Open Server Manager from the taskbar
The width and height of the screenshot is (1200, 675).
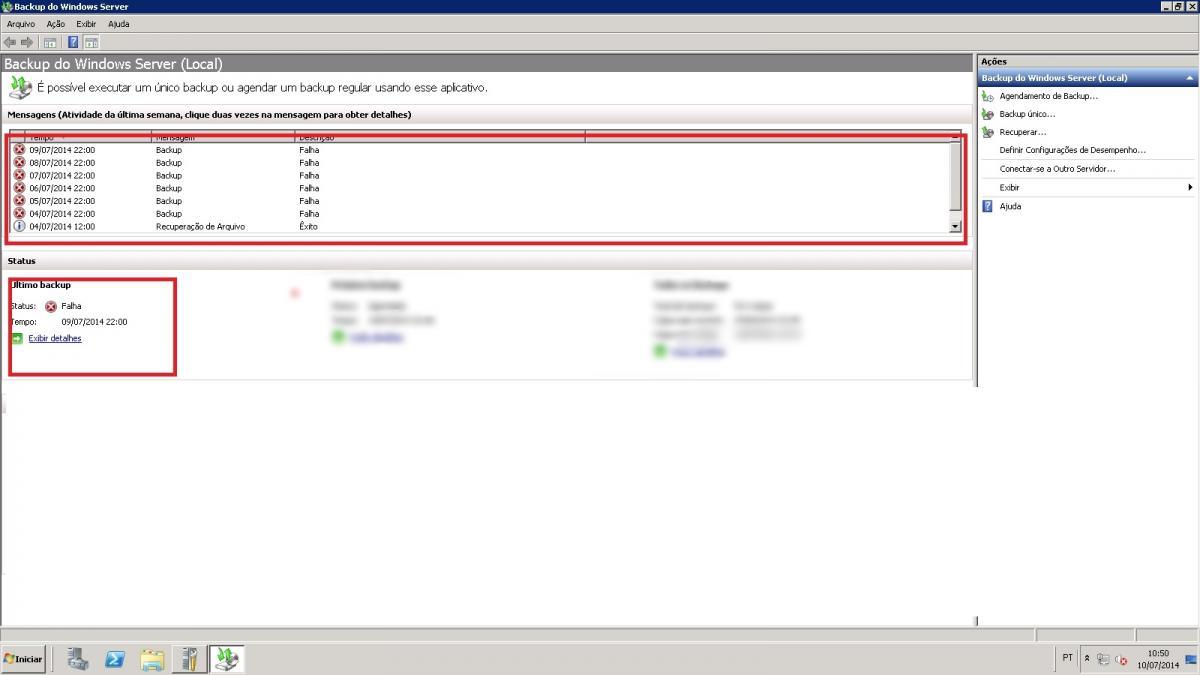(x=78, y=658)
